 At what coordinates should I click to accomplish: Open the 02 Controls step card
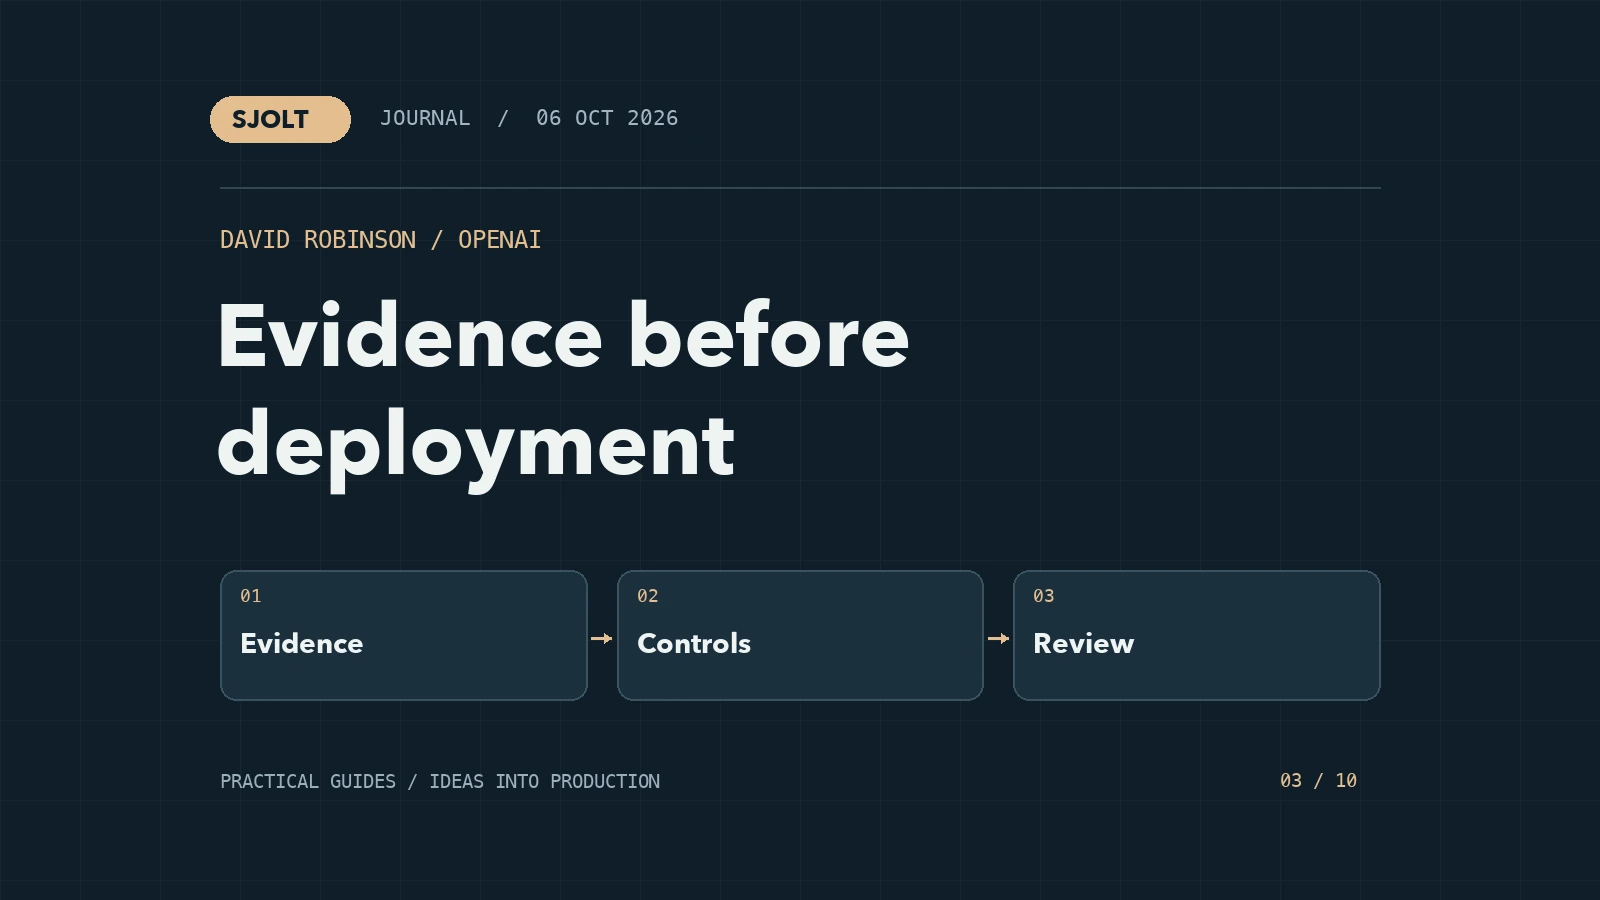click(800, 636)
